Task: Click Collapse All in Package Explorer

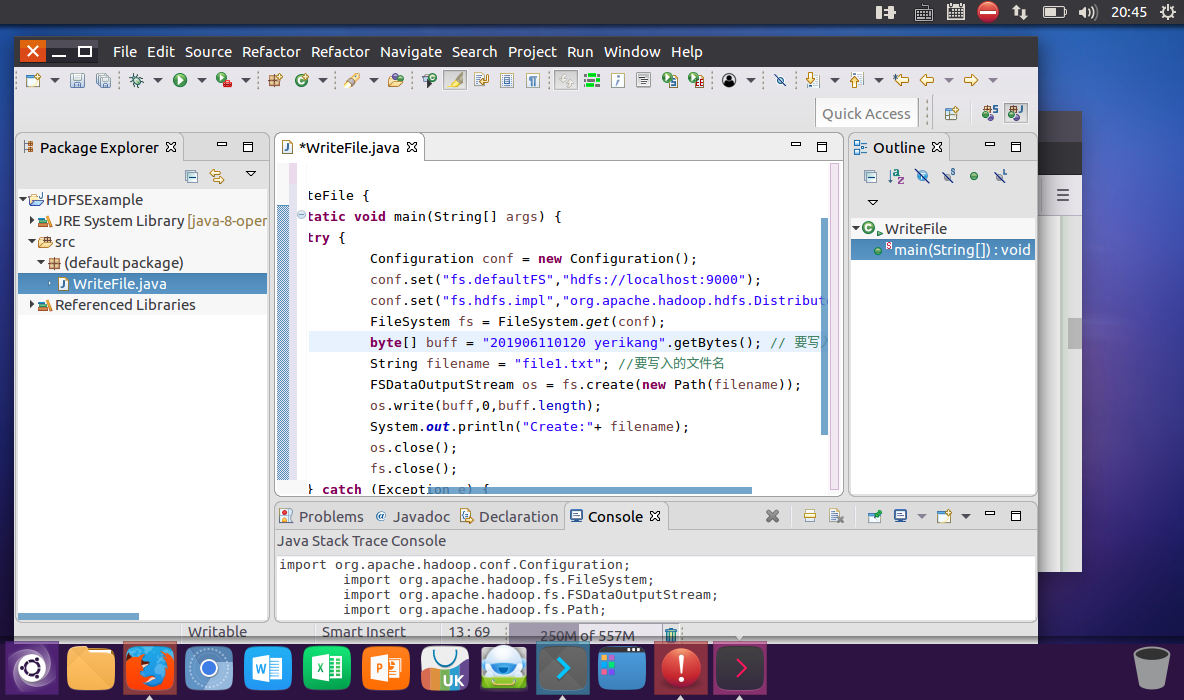Action: click(191, 177)
